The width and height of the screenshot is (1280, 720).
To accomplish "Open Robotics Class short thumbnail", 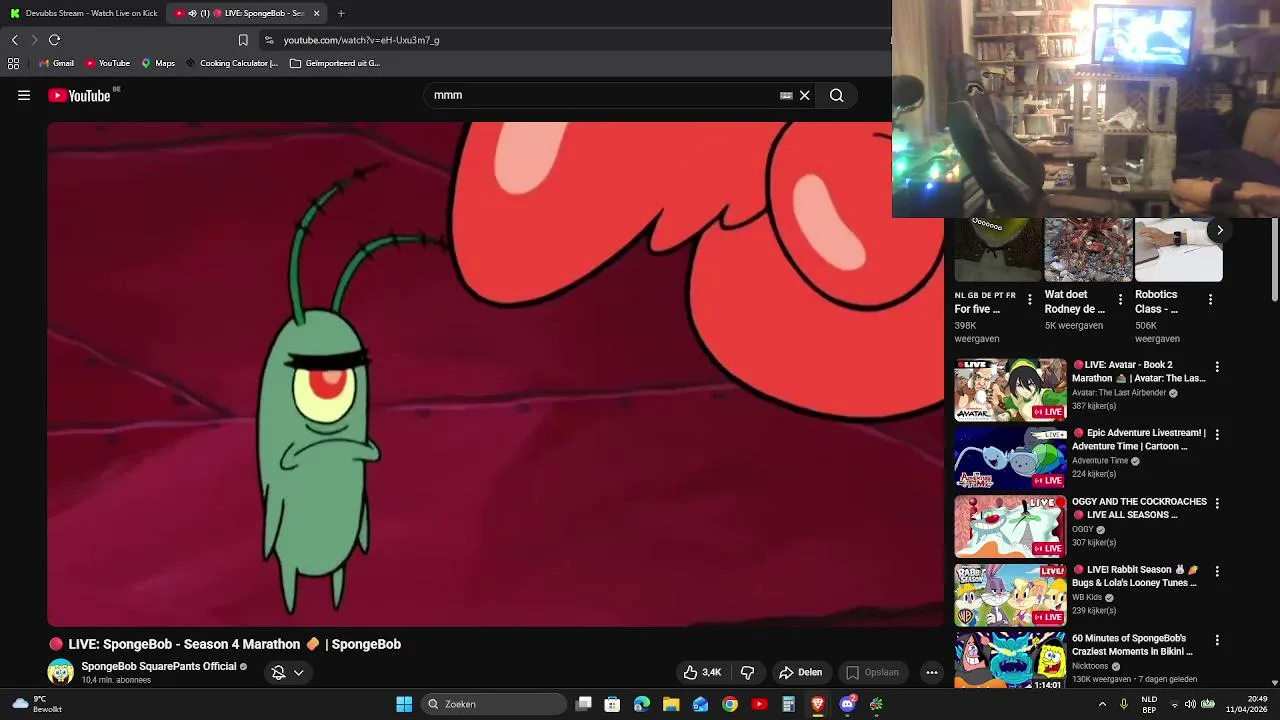I will pyautogui.click(x=1178, y=250).
